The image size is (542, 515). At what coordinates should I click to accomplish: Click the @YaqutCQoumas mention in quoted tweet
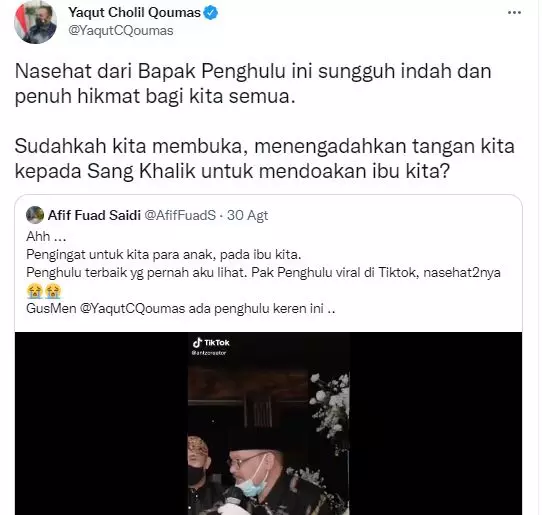coord(132,308)
